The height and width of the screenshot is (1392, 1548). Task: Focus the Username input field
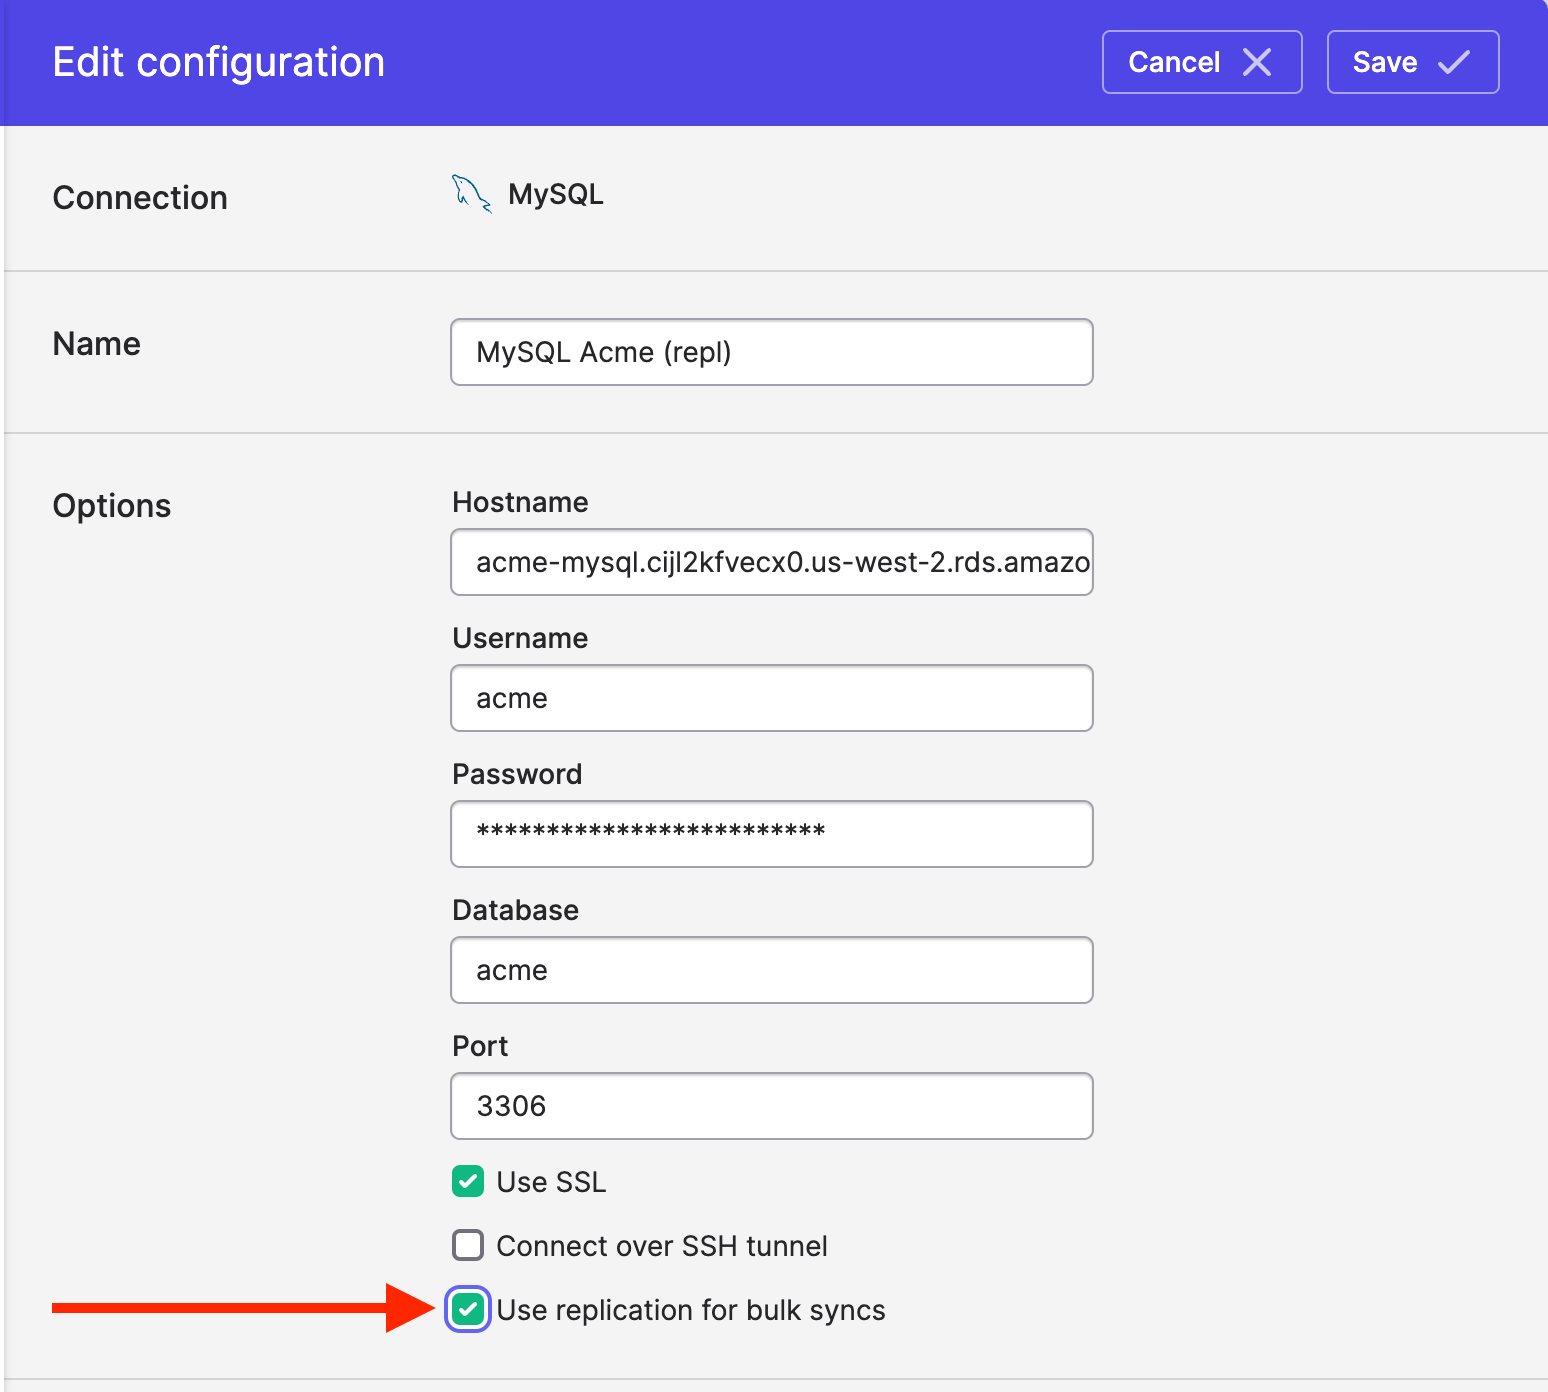772,698
